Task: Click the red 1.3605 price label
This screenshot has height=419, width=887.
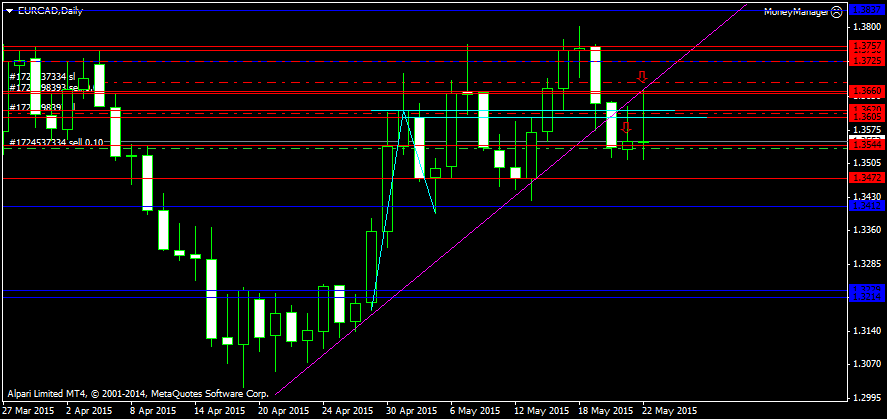Action: [x=867, y=117]
